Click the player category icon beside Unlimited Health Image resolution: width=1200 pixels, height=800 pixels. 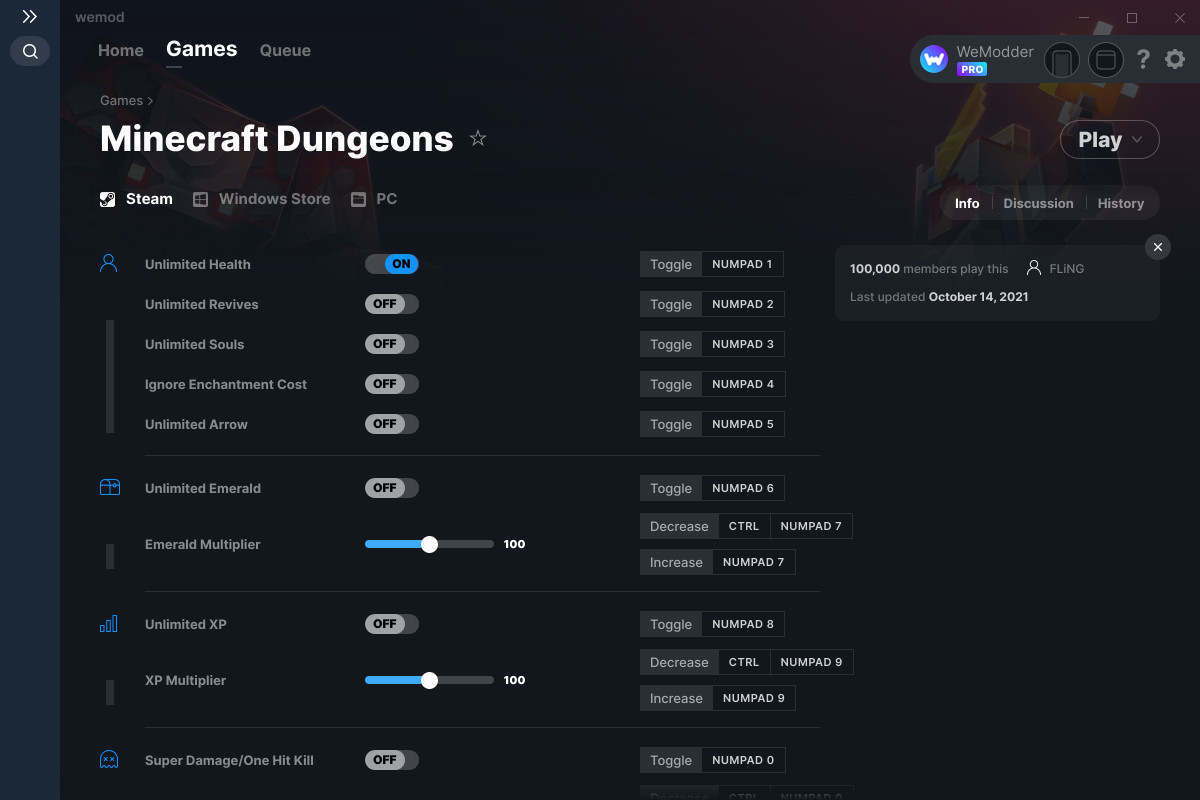(109, 264)
